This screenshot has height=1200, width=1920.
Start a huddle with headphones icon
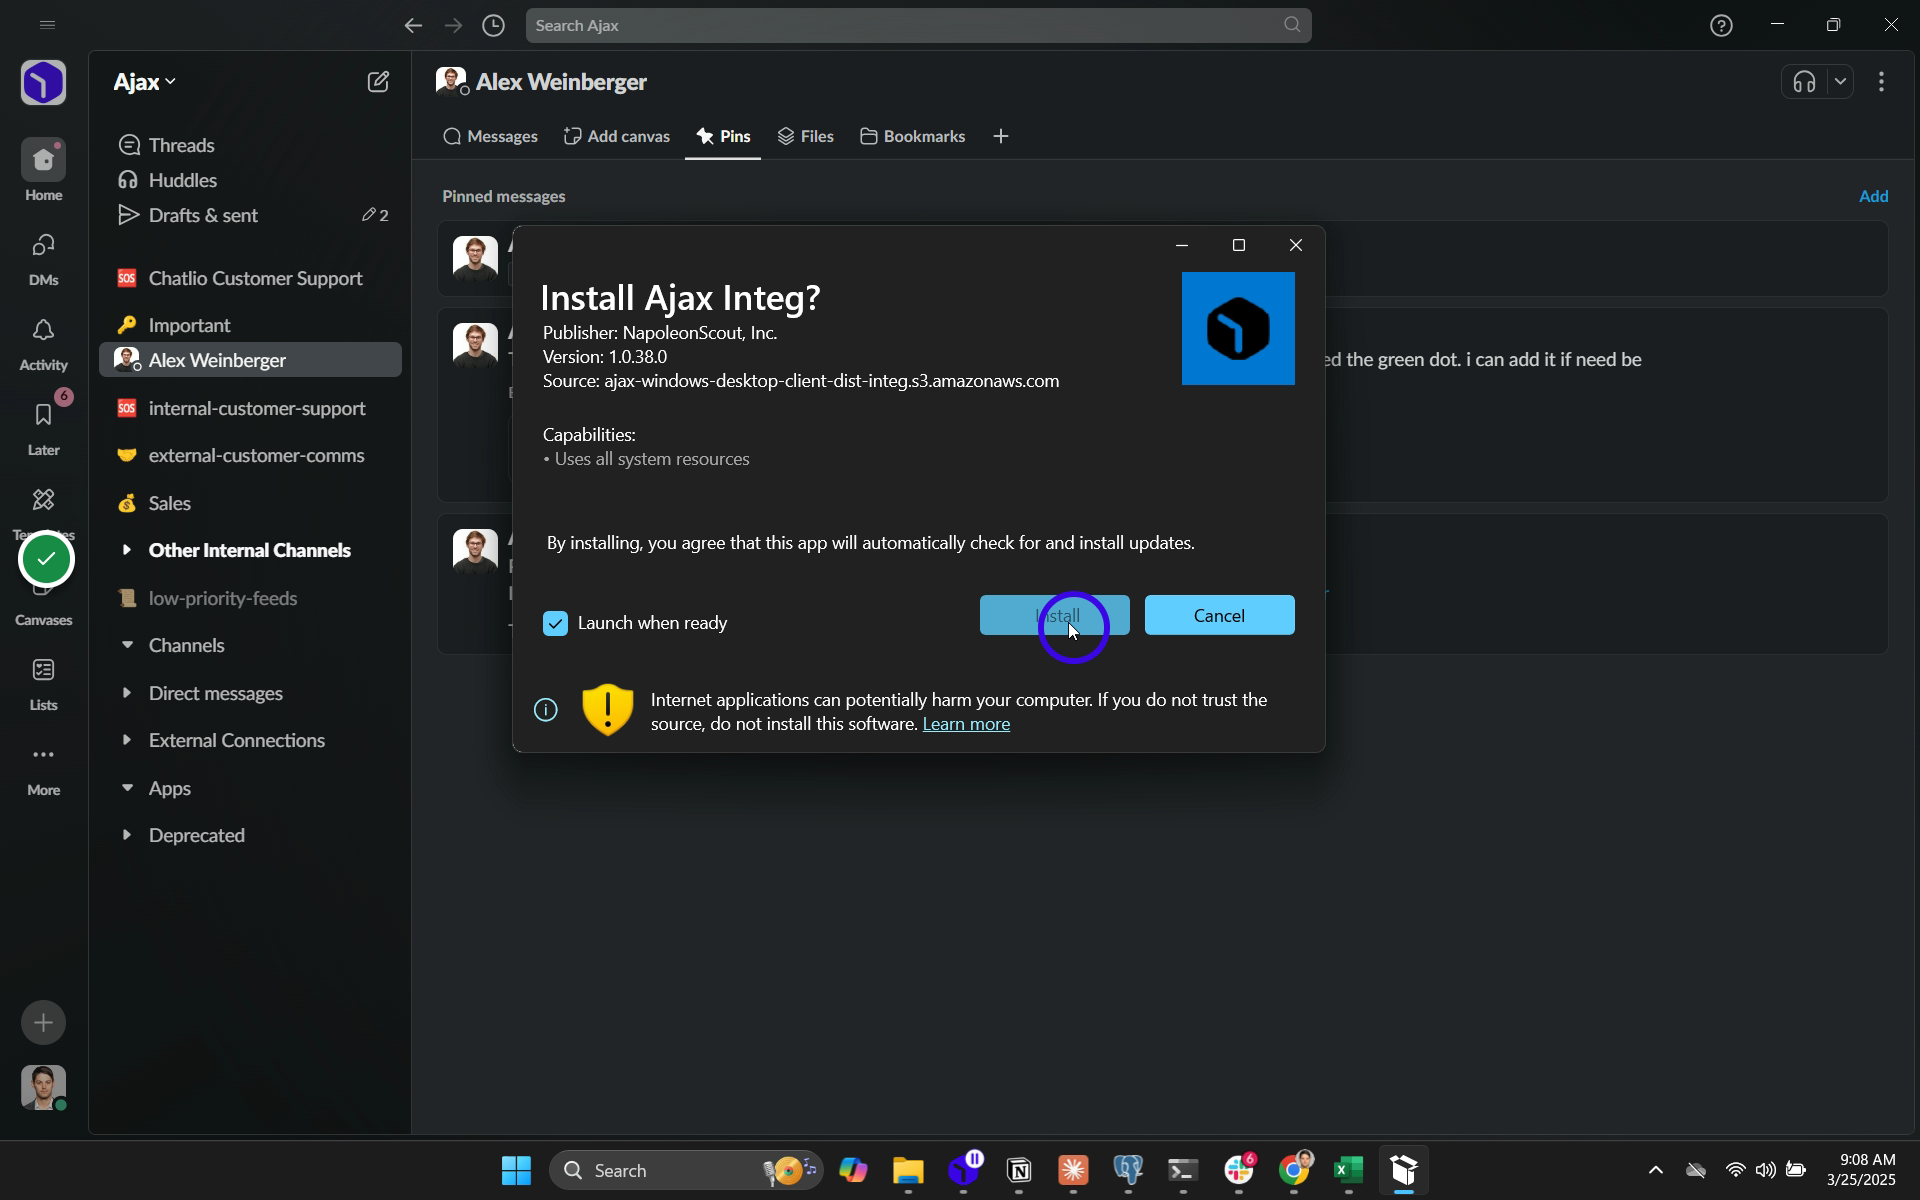click(x=1804, y=82)
